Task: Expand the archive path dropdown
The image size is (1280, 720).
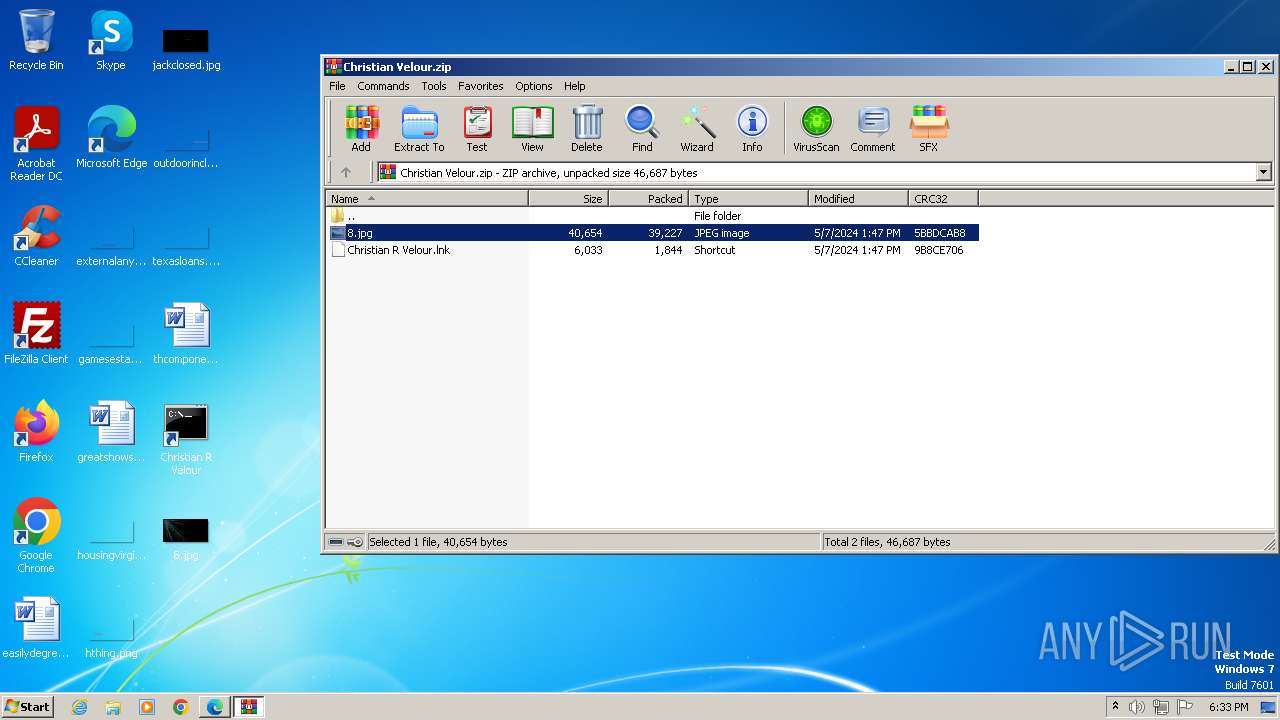Action: [1263, 172]
